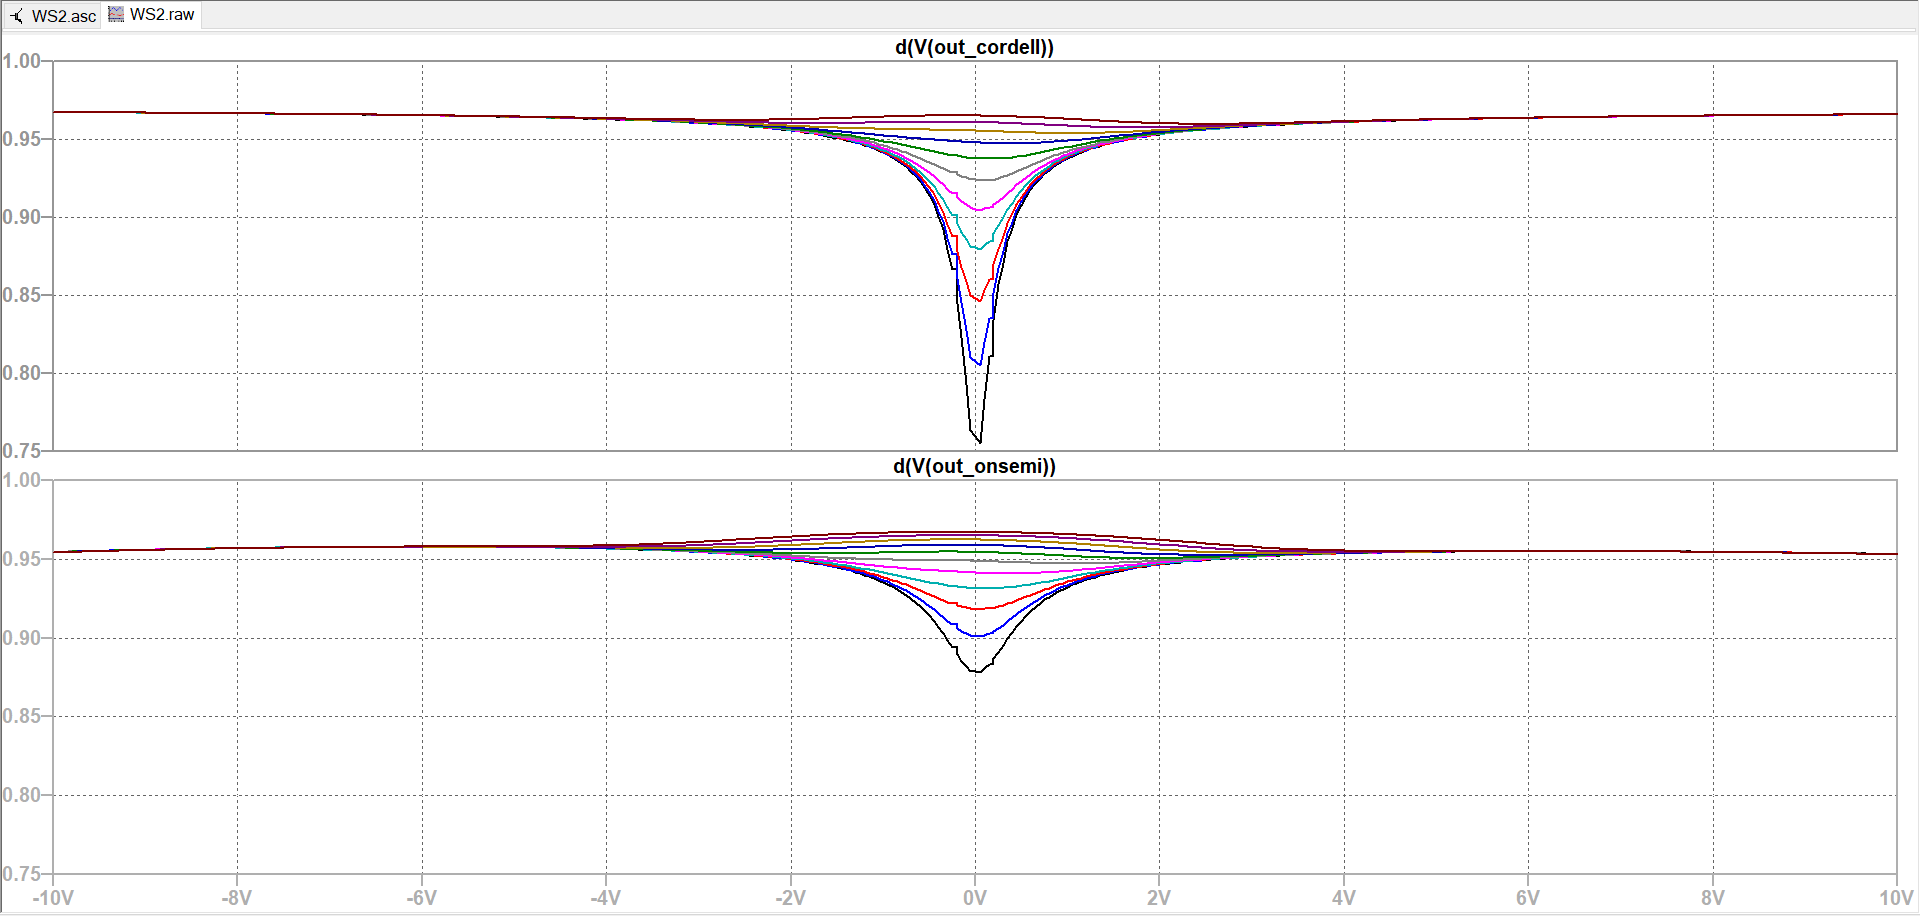Viewport: 1920px width, 916px height.
Task: Click the WS2.asc tab schematic icon
Action: pos(17,16)
